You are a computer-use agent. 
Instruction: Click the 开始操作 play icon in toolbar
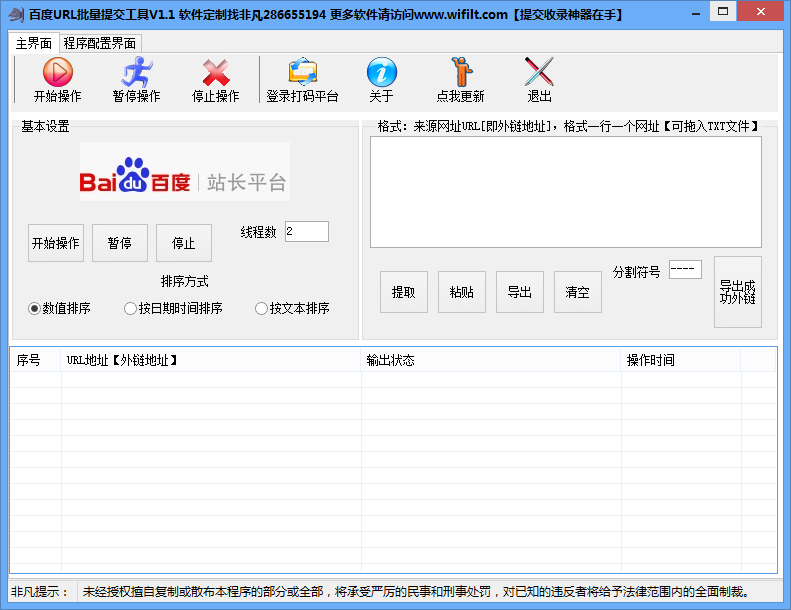point(58,72)
